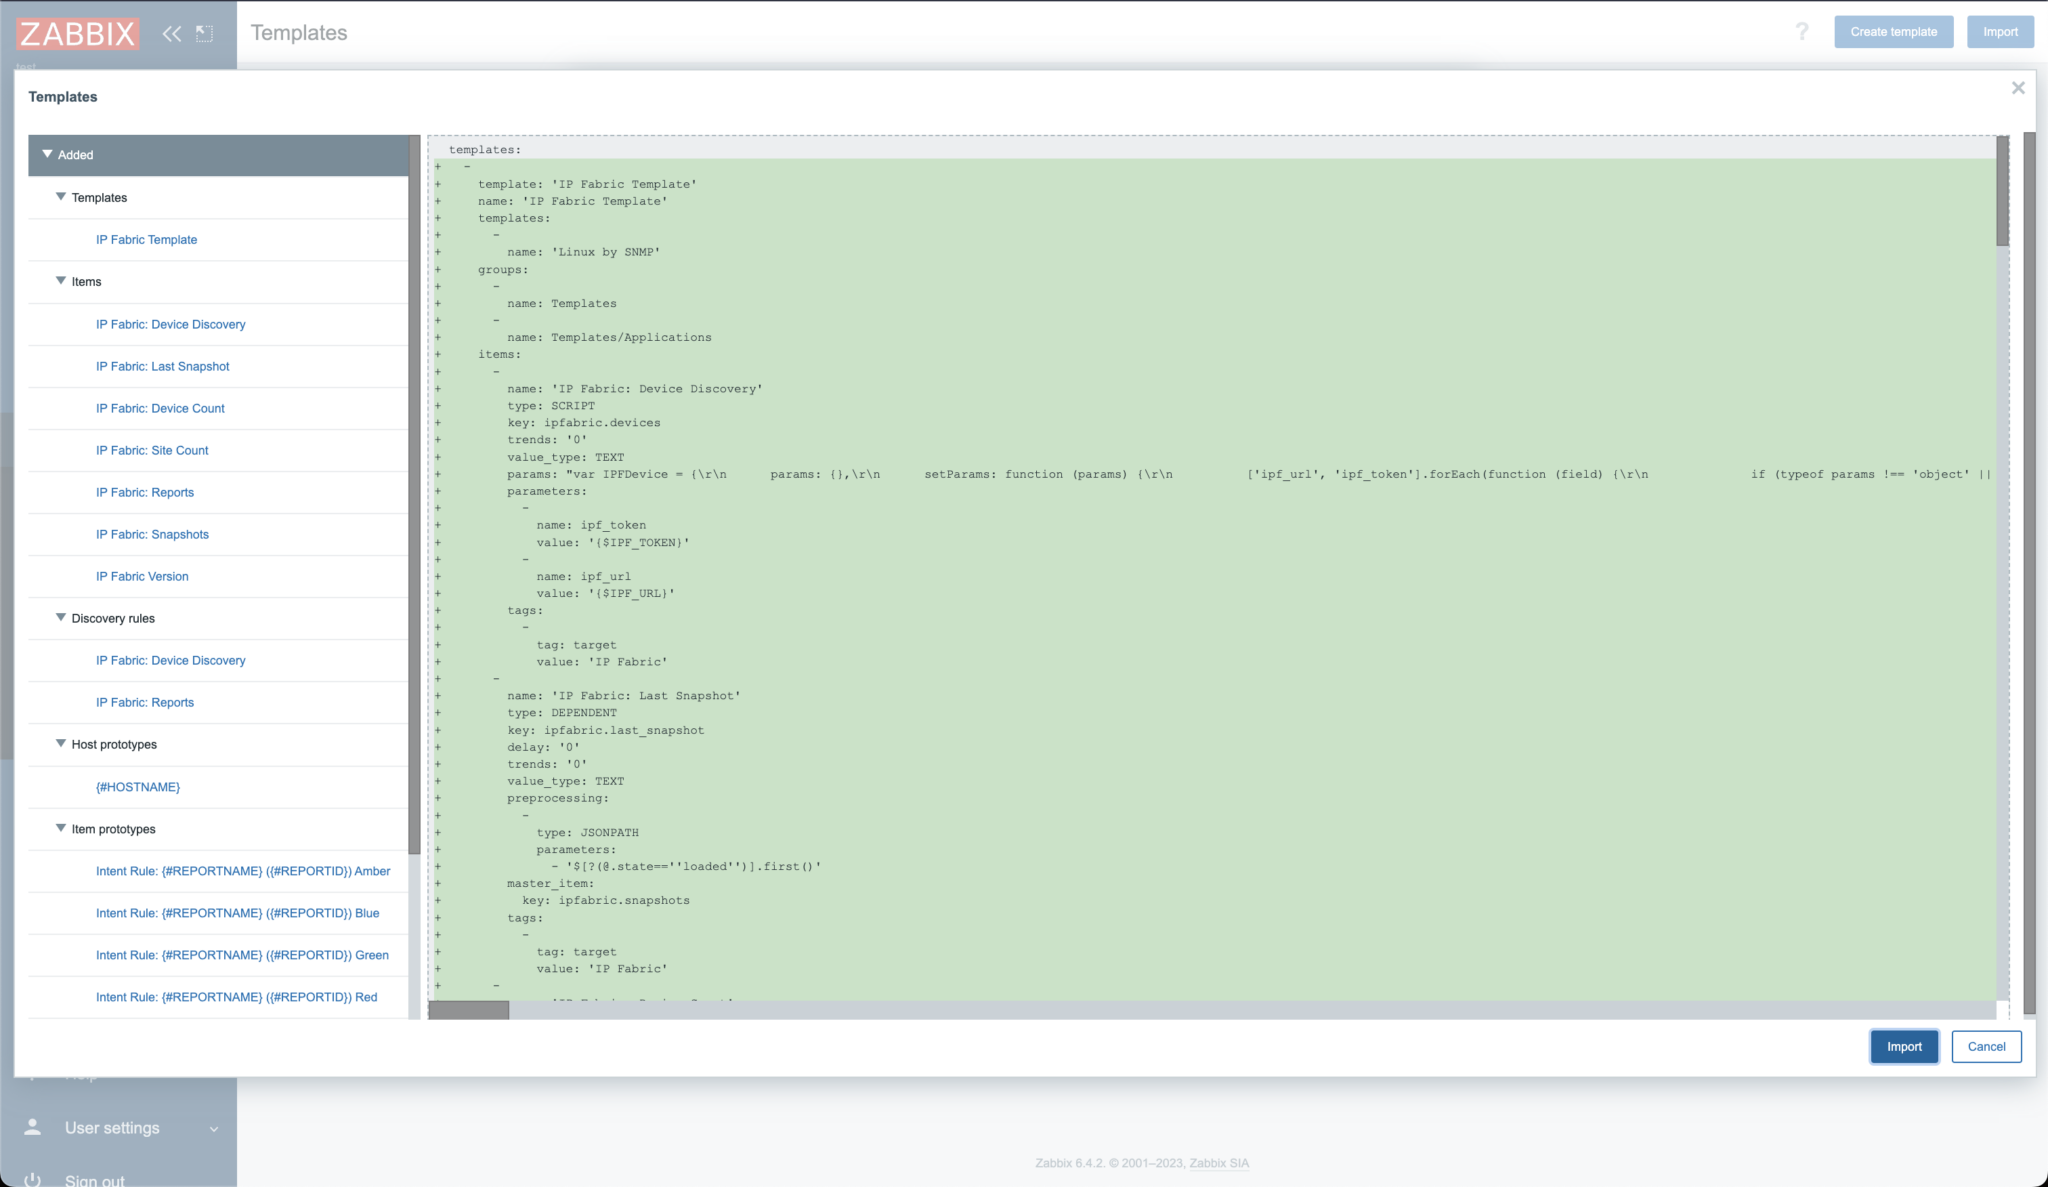Screen dimensions: 2048x1187
Task: Collapse the Items tree group
Action: coord(61,281)
